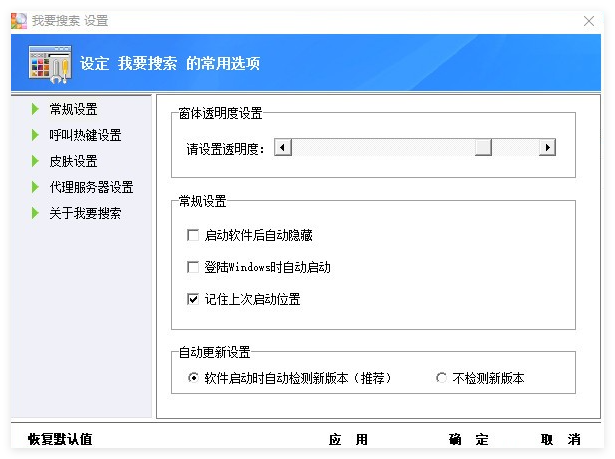Viewport: 615px width, 459px height.
Task: Select 软件启动时自动检测新版本 radio option
Action: point(193,378)
